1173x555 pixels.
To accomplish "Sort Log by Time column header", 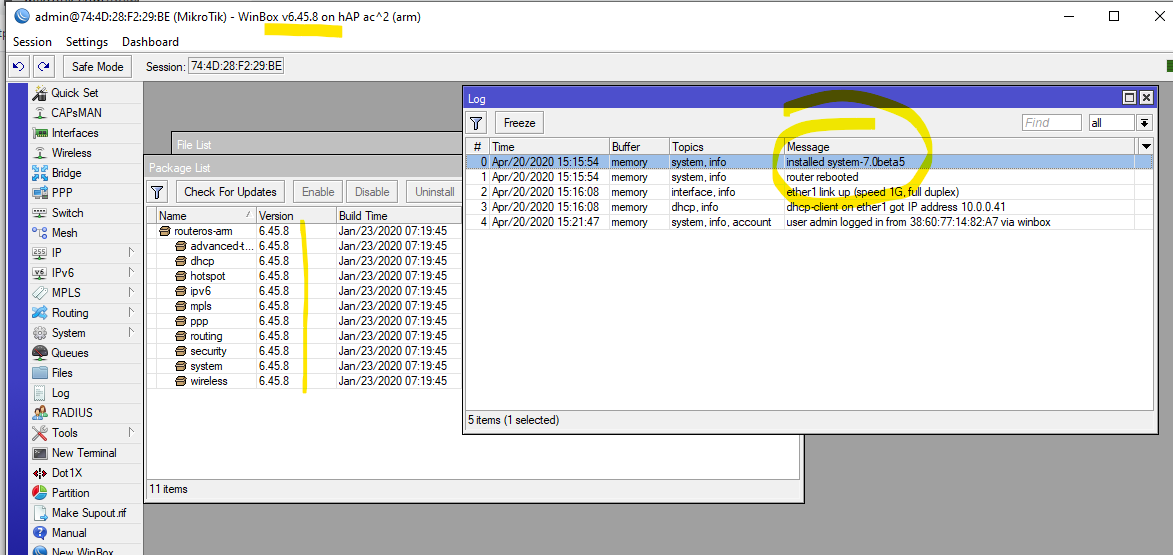I will point(549,147).
